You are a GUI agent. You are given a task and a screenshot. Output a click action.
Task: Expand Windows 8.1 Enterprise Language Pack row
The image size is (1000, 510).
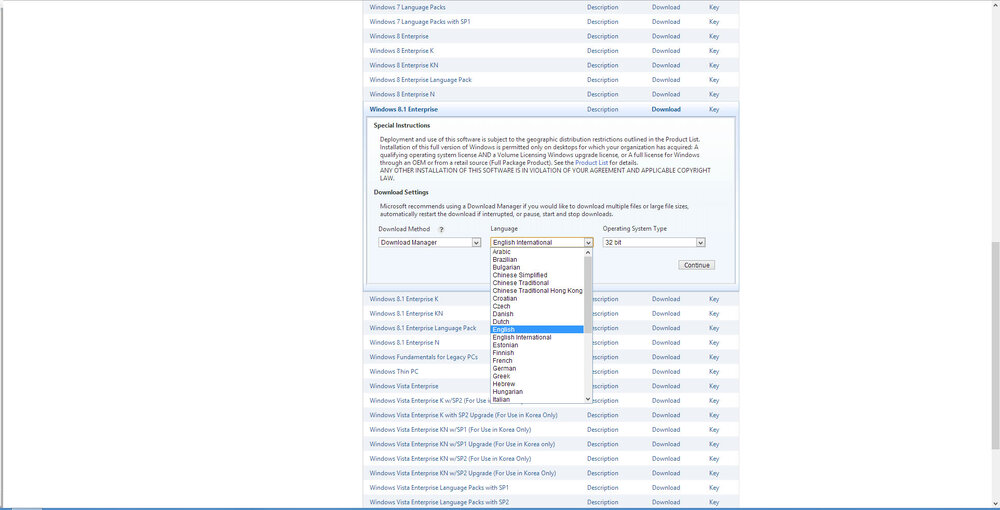[x=423, y=328]
